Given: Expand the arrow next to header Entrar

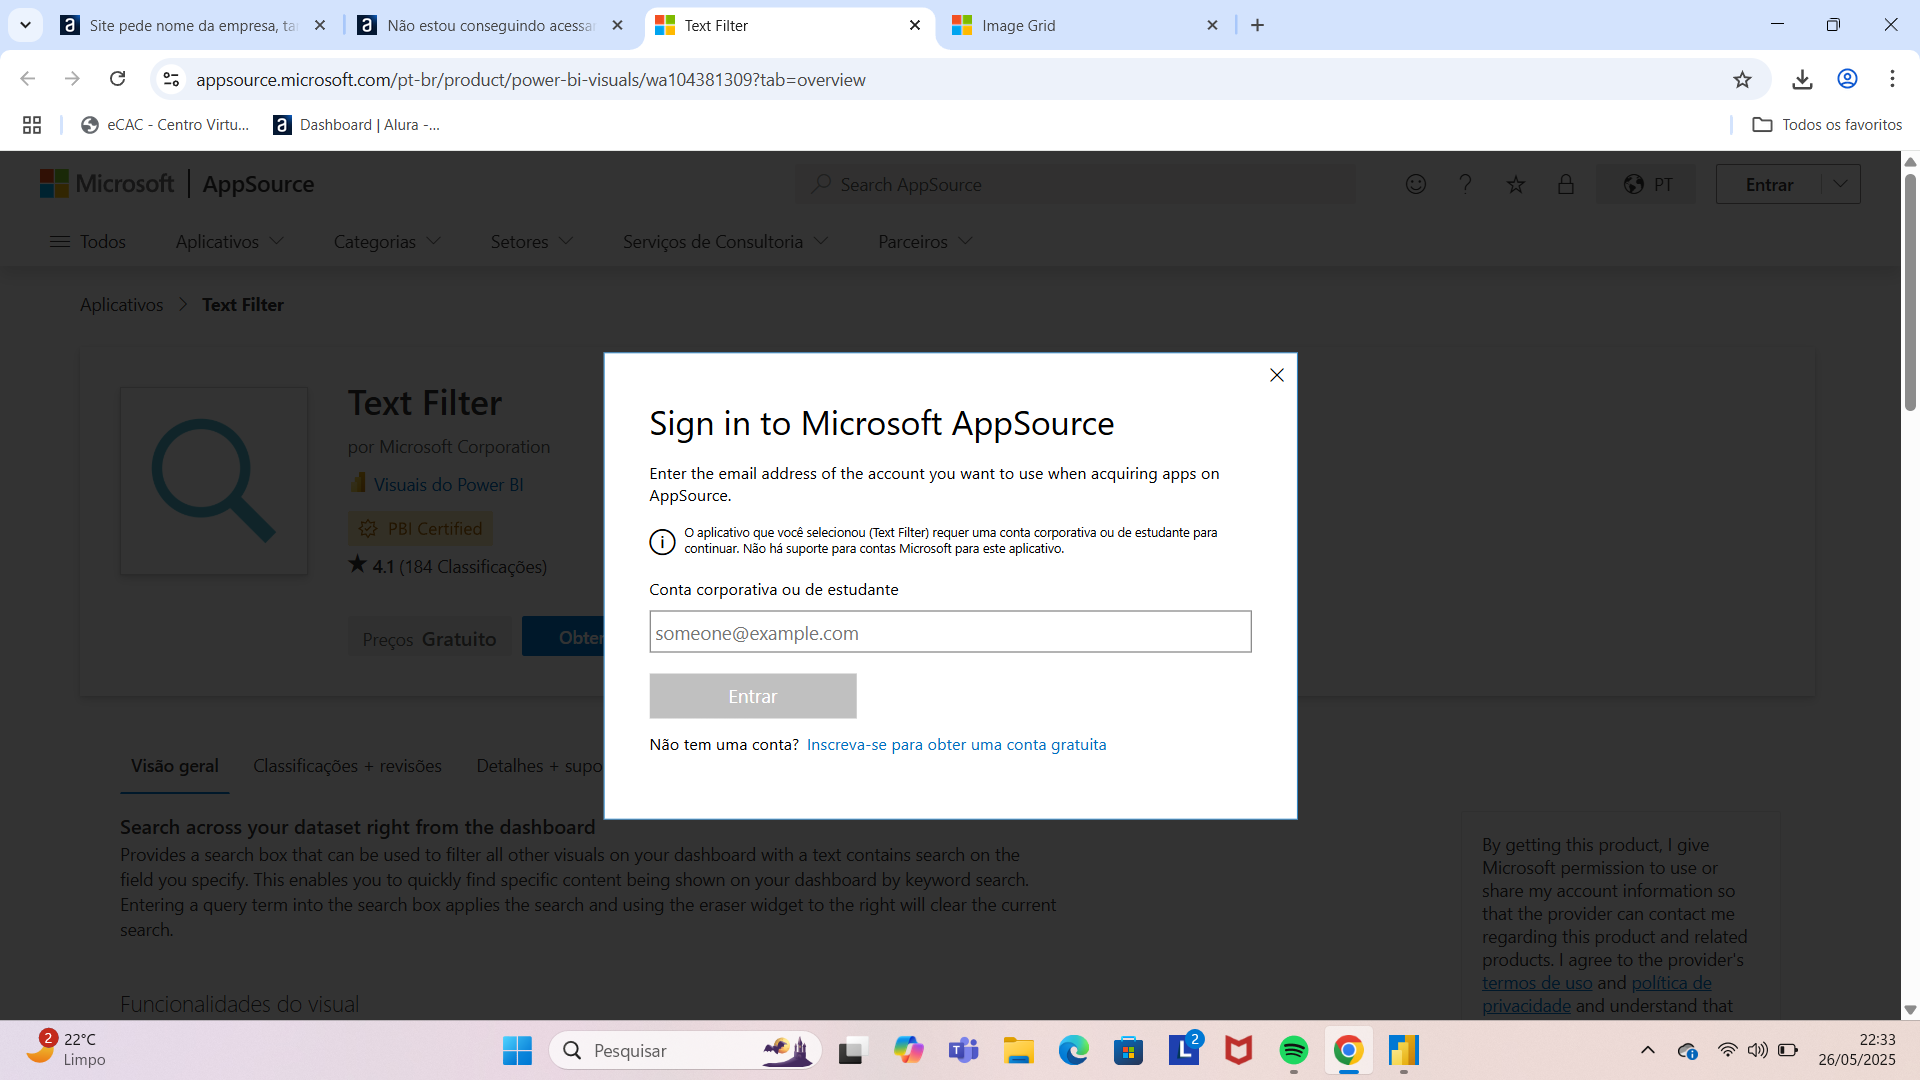Looking at the screenshot, I should click(1841, 185).
